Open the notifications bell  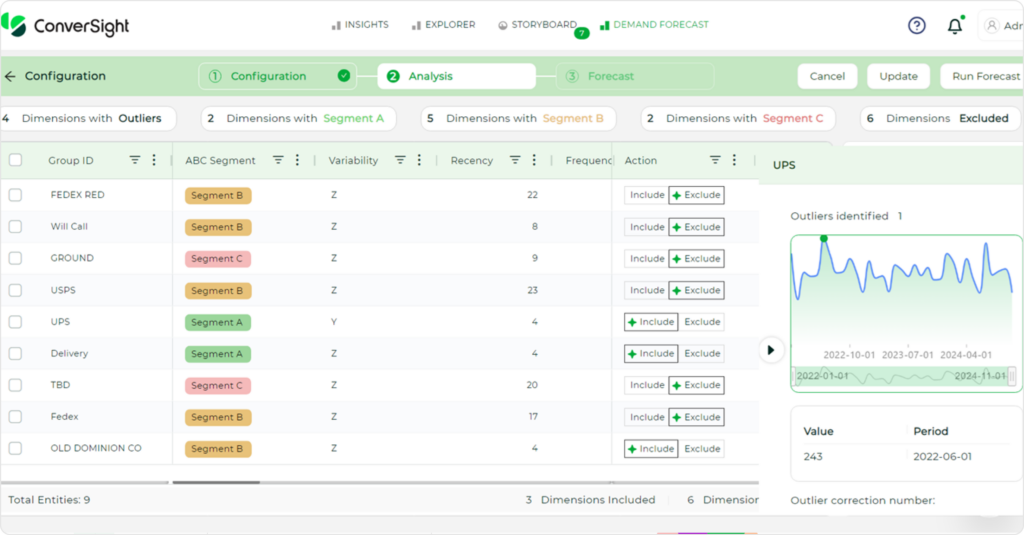pos(955,25)
